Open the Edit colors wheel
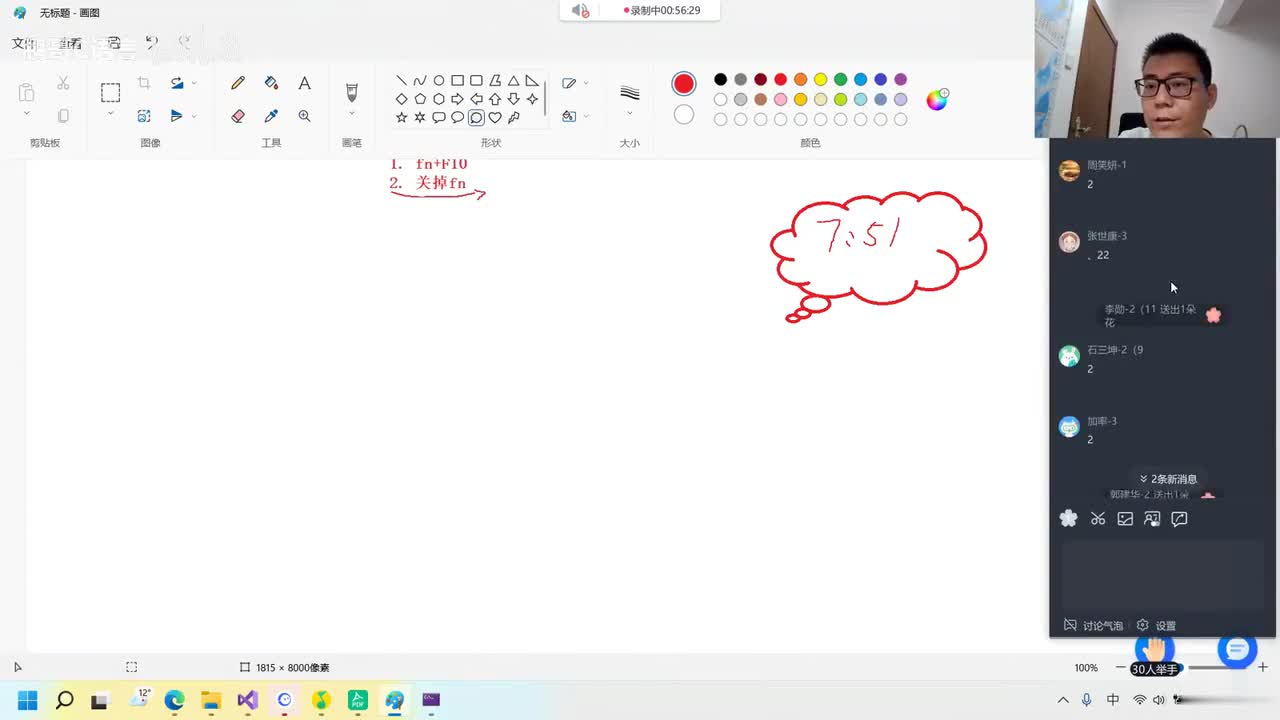This screenshot has height=720, width=1280. click(936, 99)
